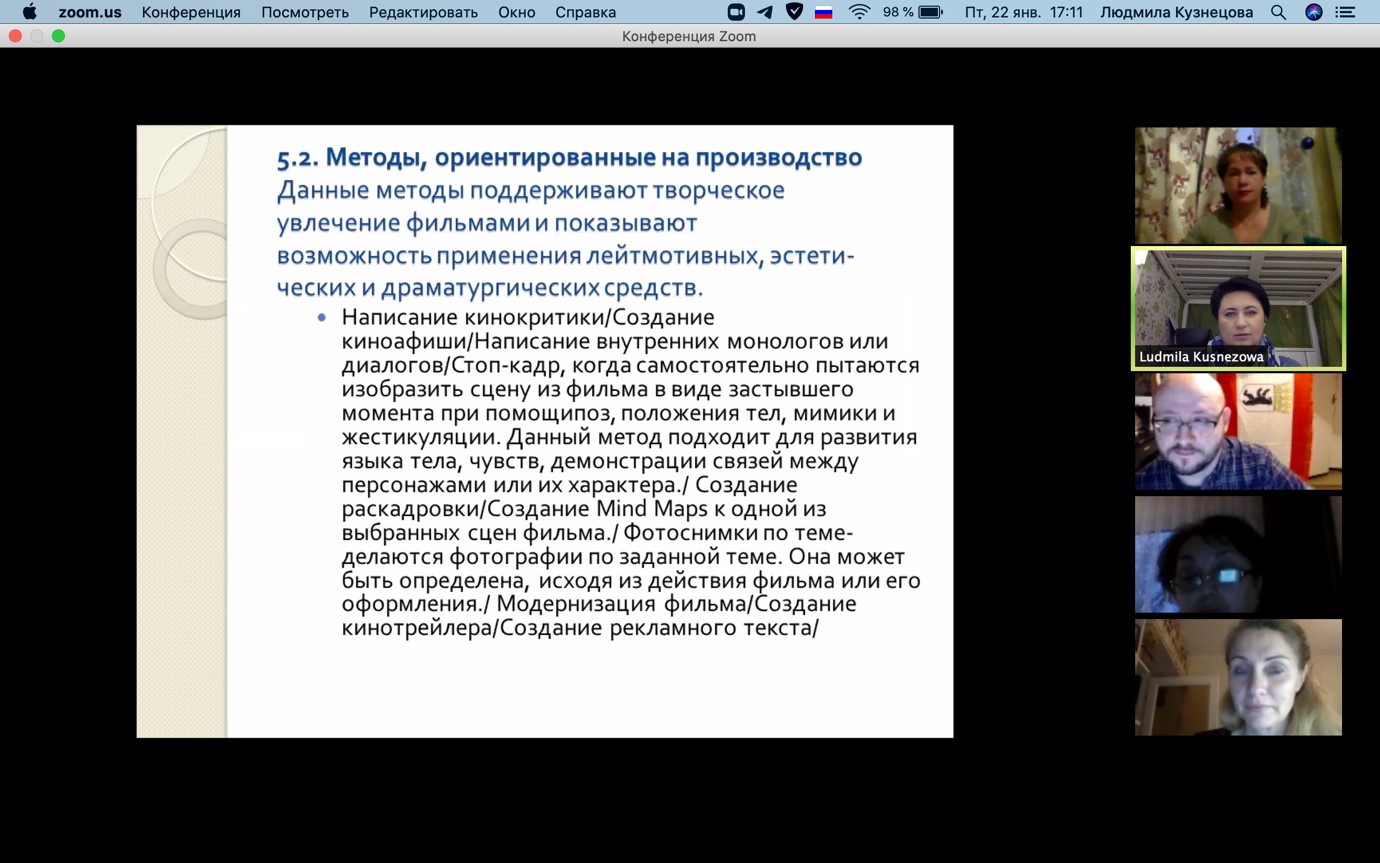Open the Wi-Fi status menu

tap(859, 12)
